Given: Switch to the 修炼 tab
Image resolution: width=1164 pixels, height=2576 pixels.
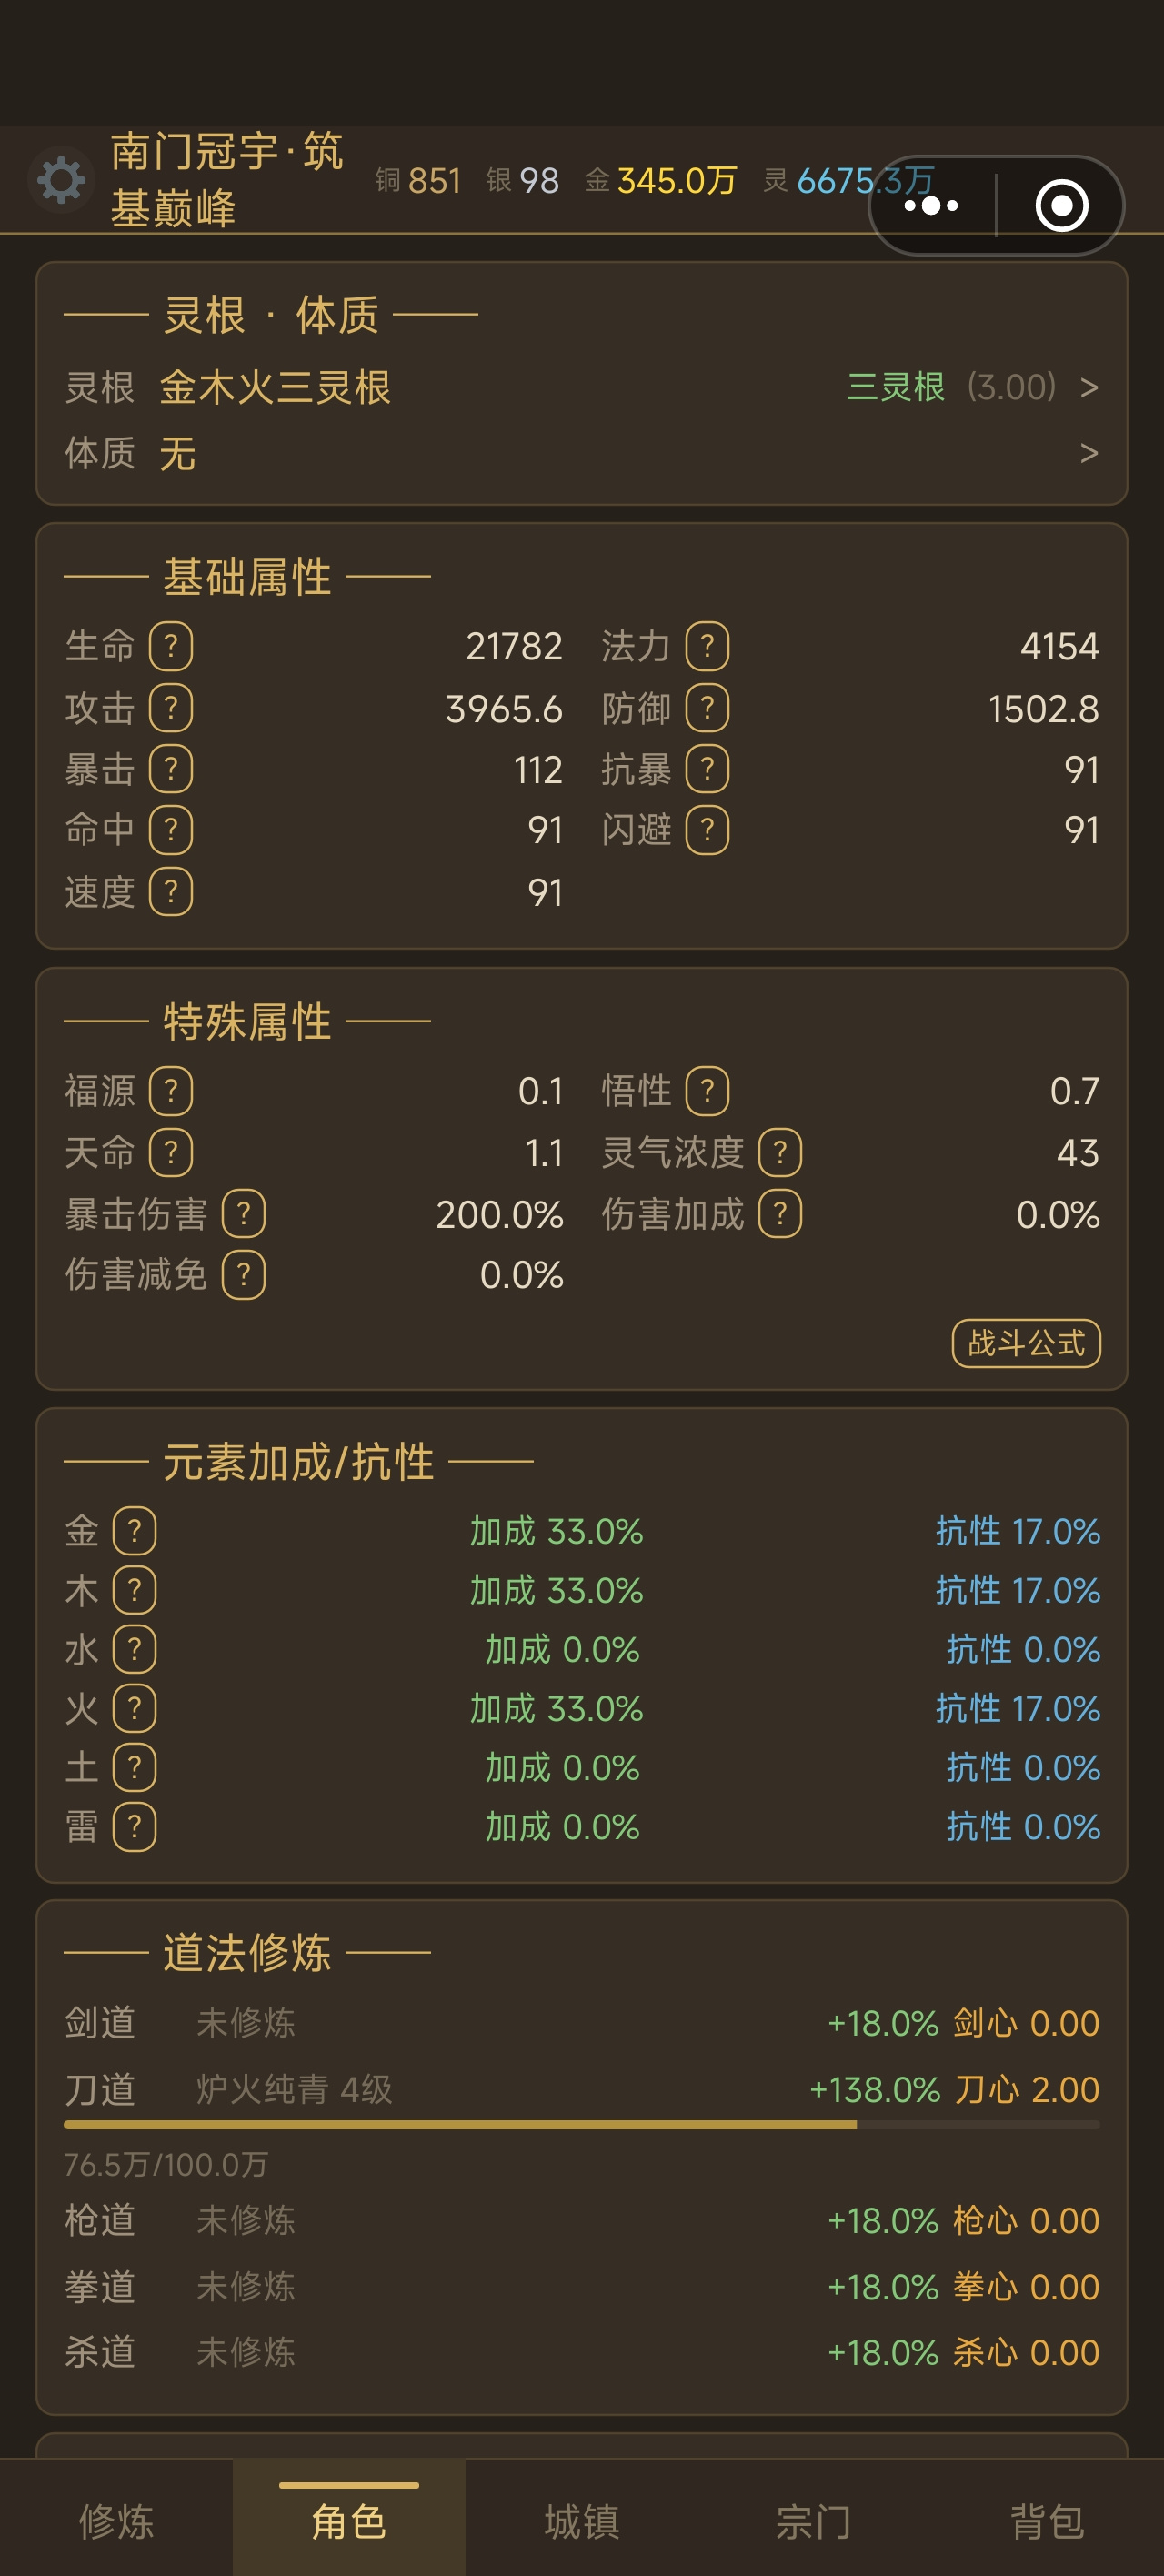Looking at the screenshot, I should (x=116, y=2520).
